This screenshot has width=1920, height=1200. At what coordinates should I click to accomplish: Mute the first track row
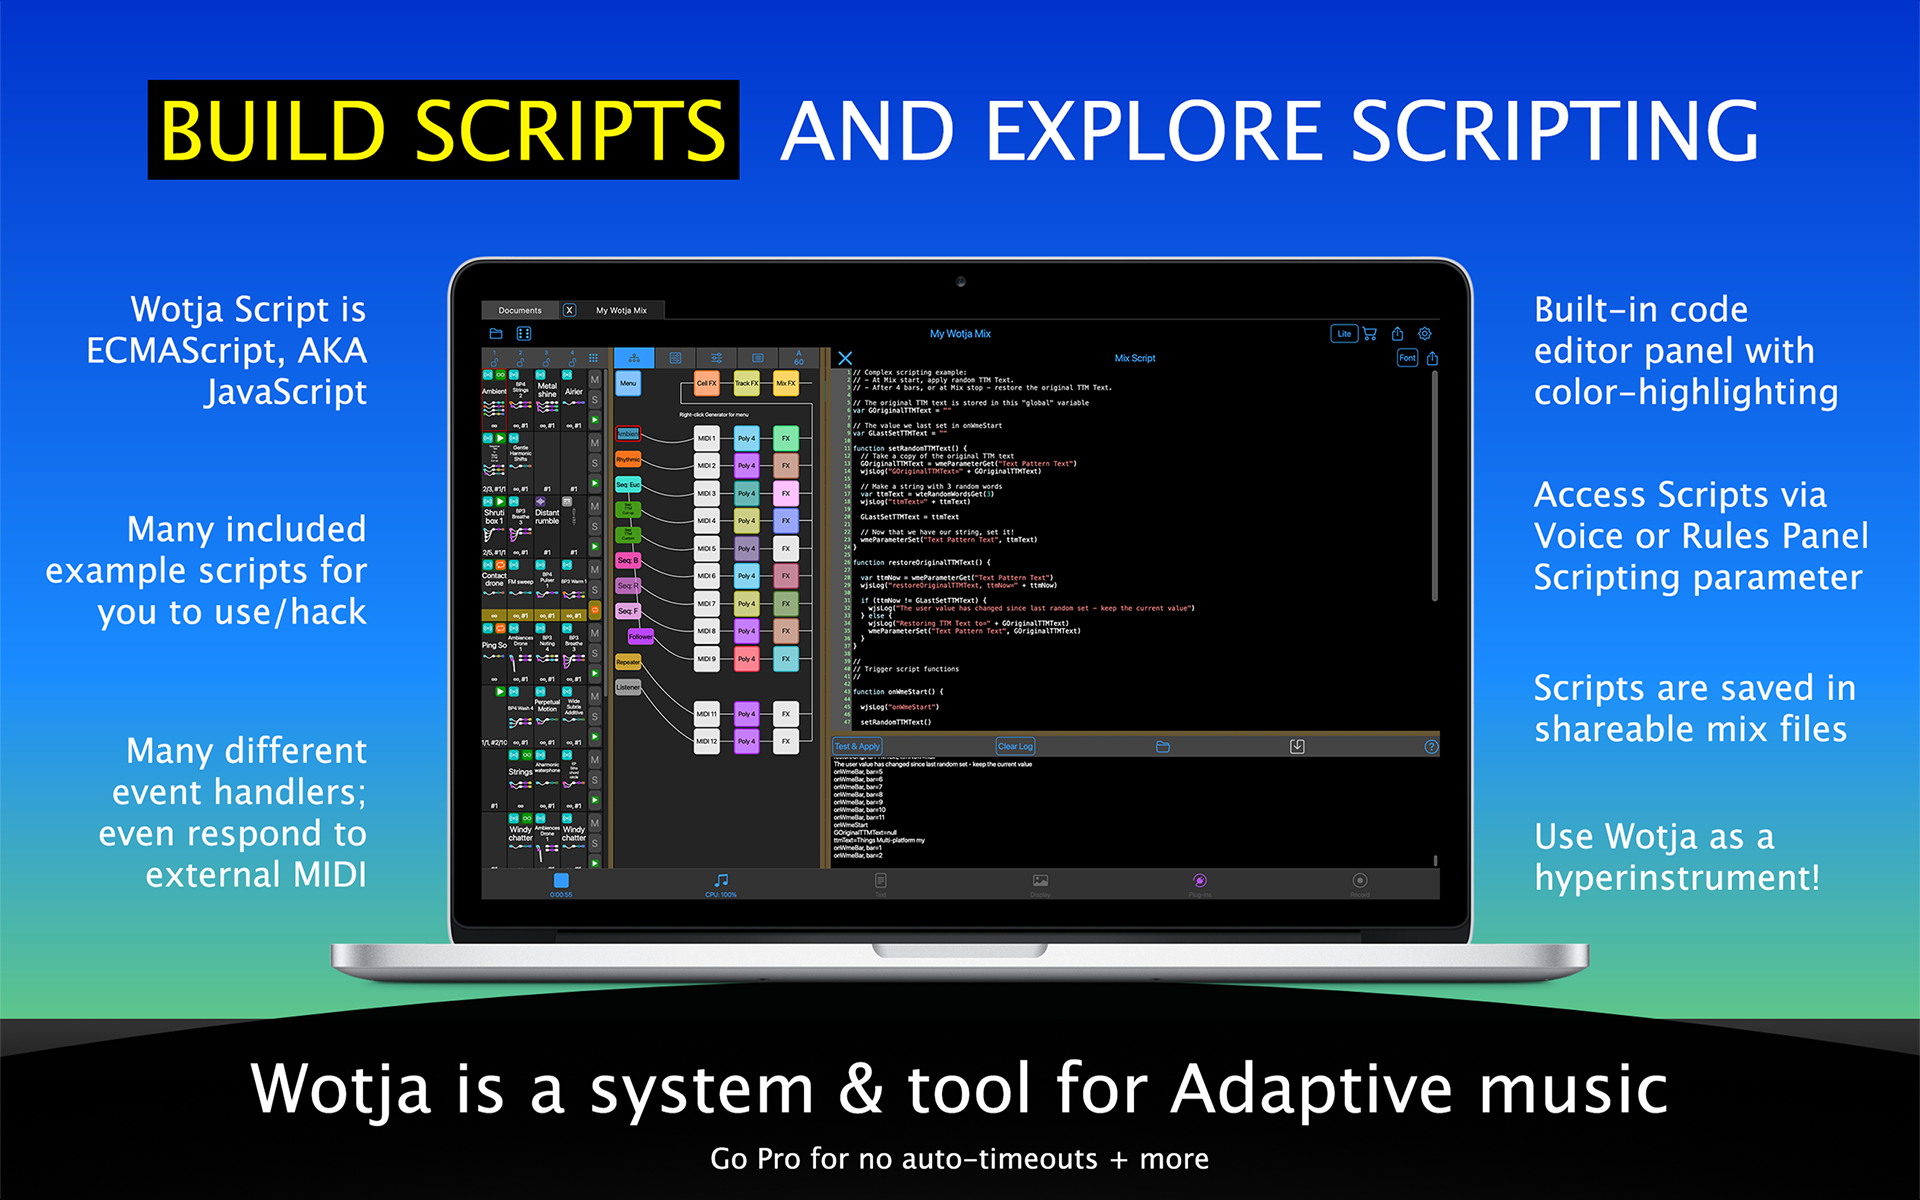pos(595,380)
